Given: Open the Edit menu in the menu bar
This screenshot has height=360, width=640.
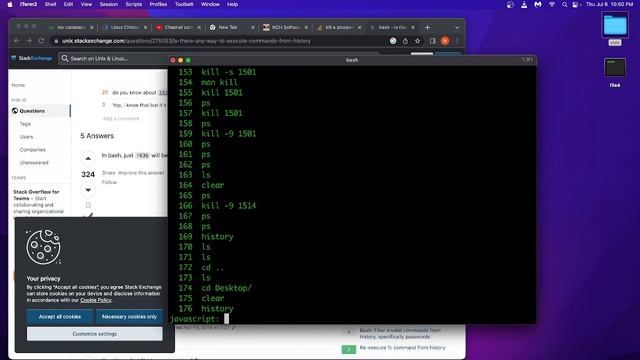Looking at the screenshot, I should click(x=68, y=4).
